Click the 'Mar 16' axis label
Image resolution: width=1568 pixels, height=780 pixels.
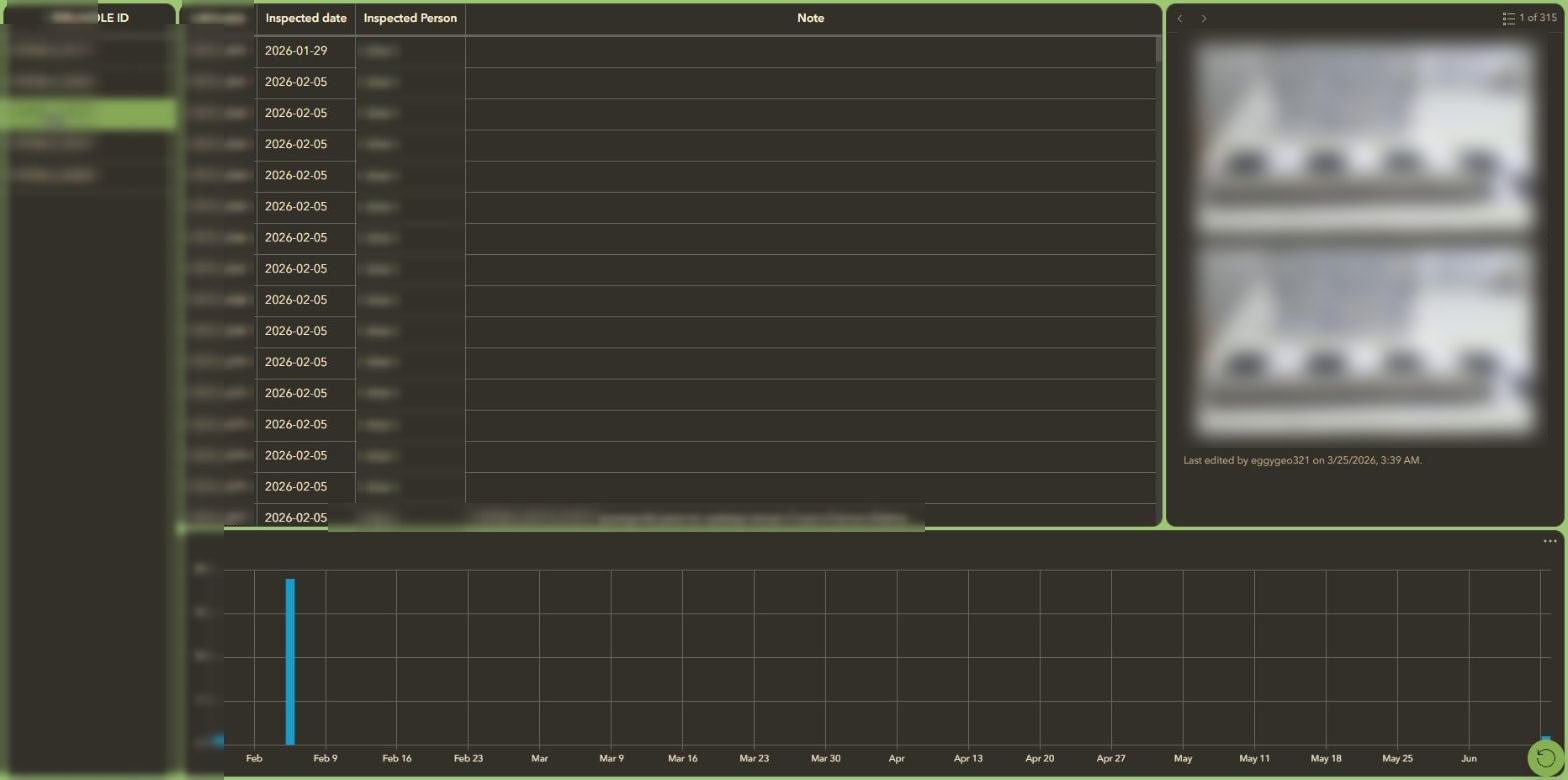coord(683,758)
